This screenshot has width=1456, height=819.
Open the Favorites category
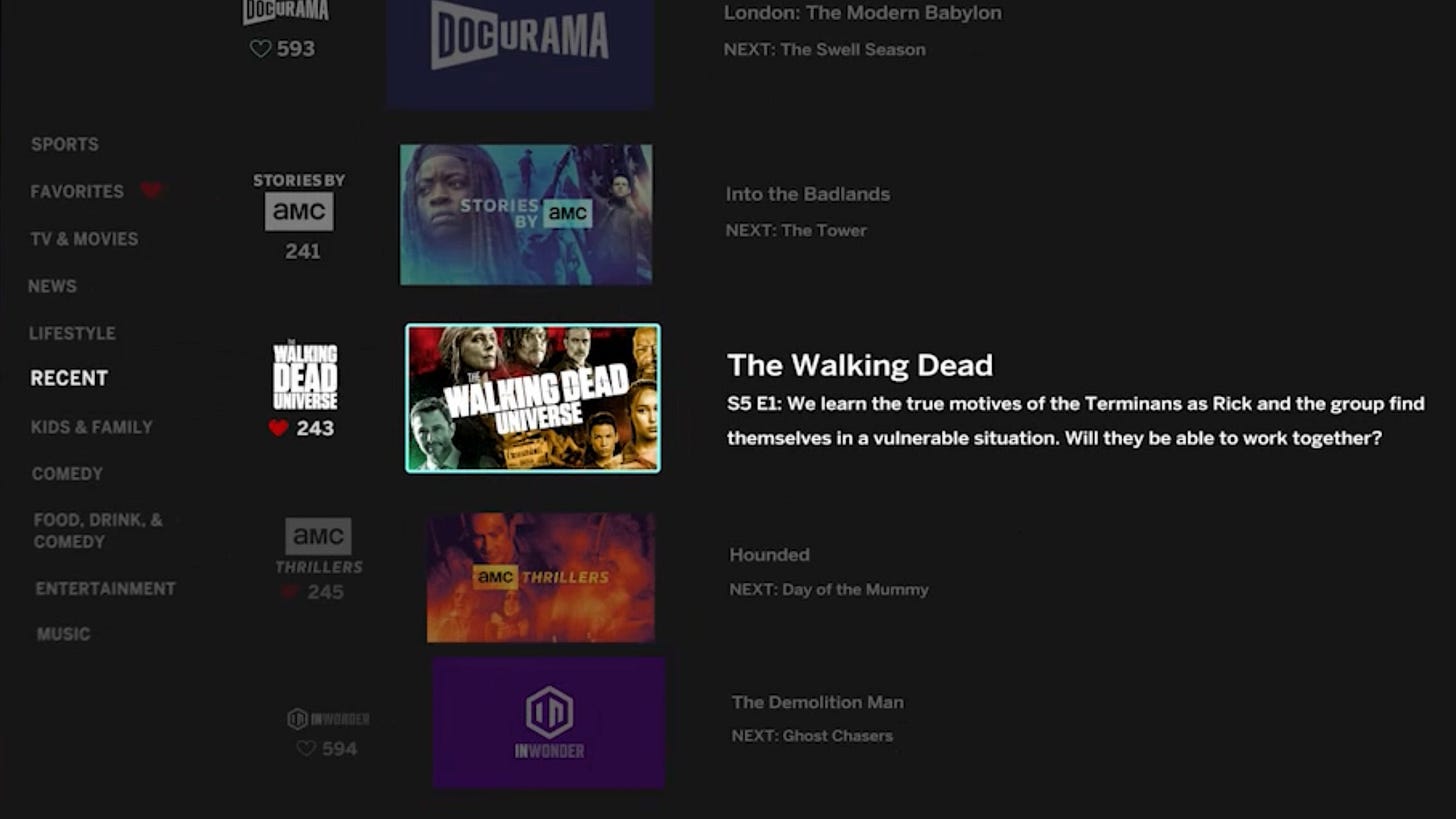click(77, 191)
